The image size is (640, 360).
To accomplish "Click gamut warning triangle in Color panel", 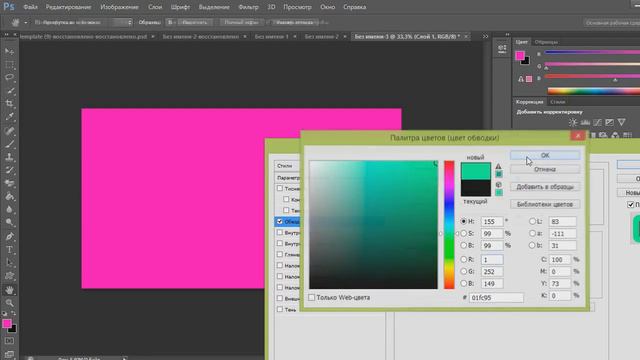I will [x=521, y=79].
